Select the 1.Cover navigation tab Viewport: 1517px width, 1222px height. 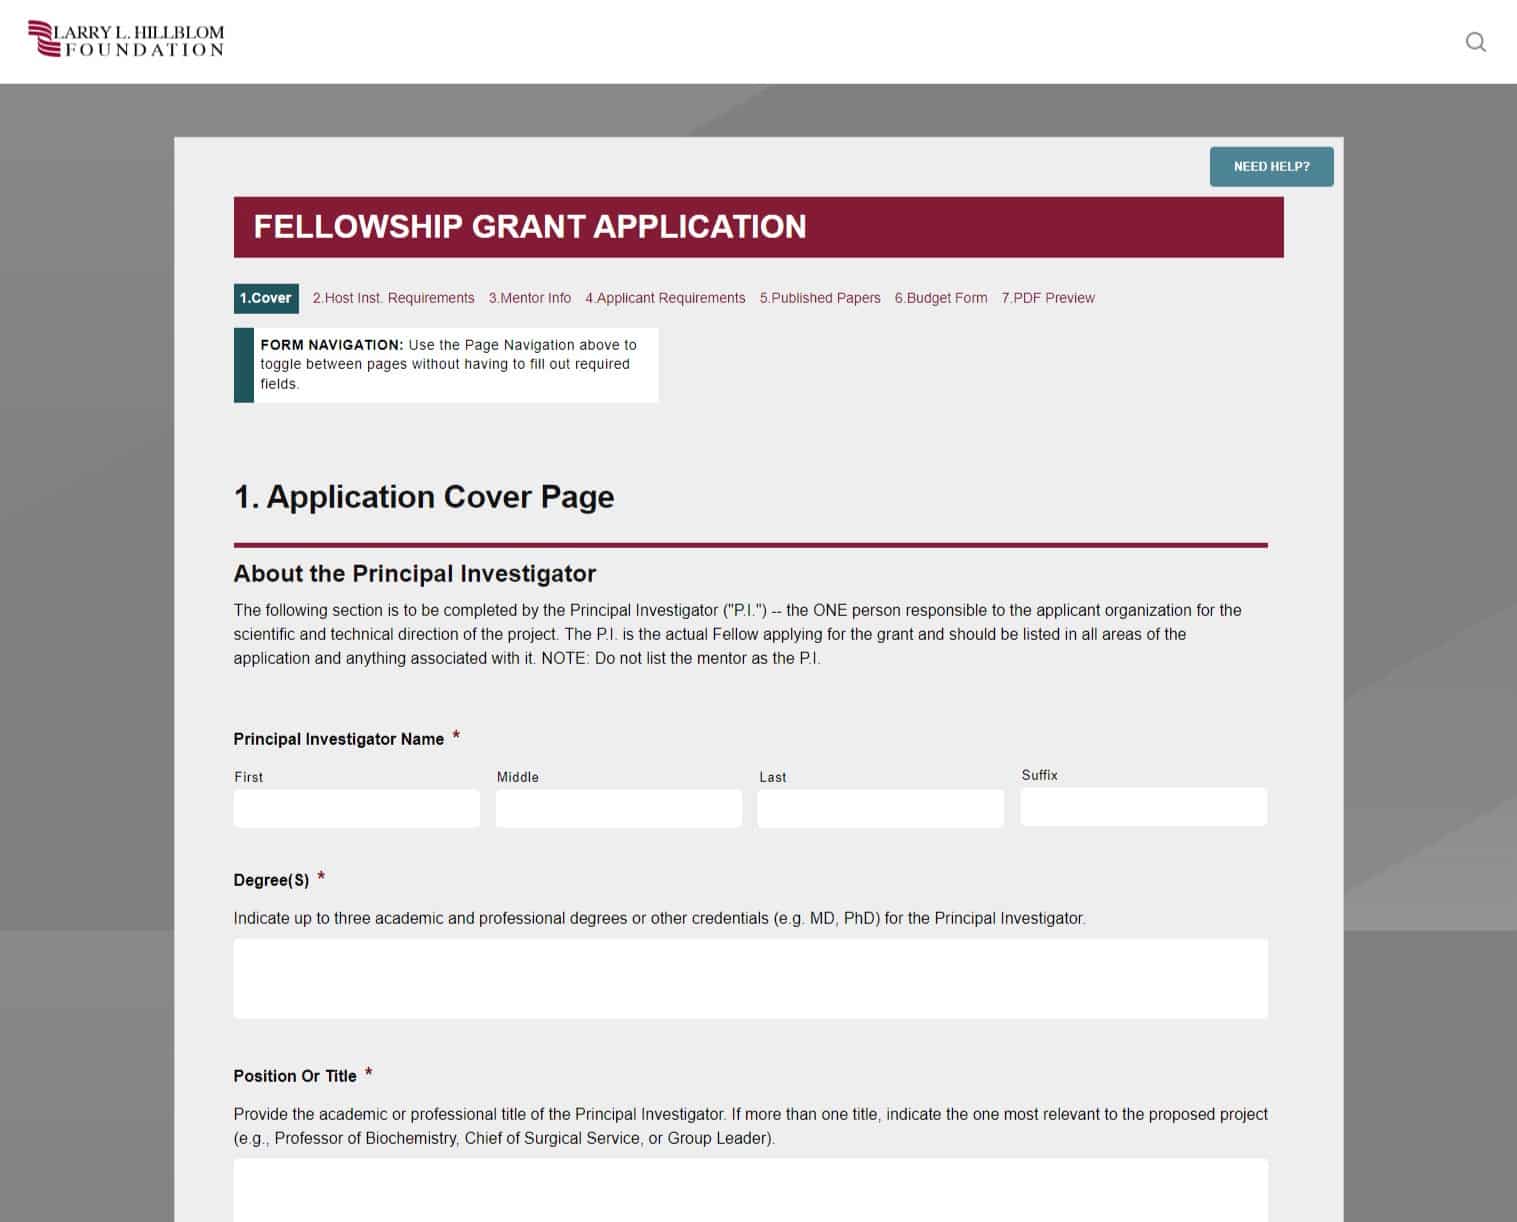265,297
